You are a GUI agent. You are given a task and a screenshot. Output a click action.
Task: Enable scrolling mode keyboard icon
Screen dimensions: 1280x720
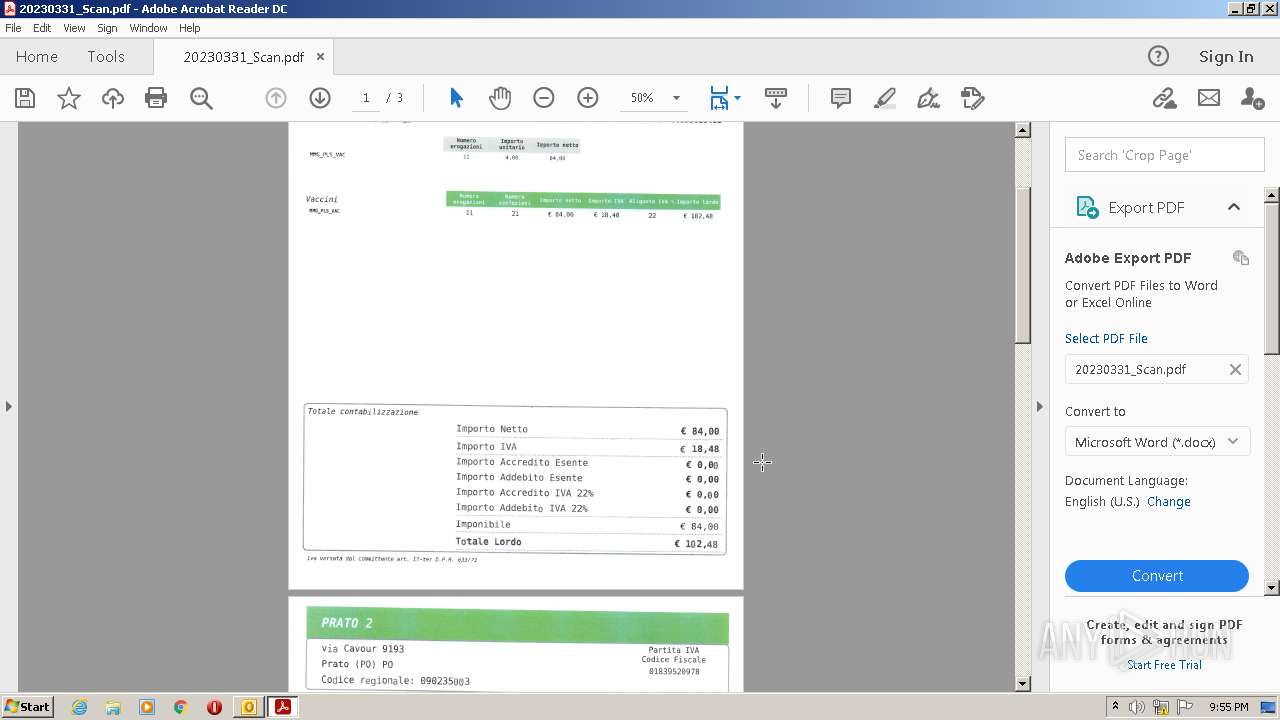[x=776, y=98]
